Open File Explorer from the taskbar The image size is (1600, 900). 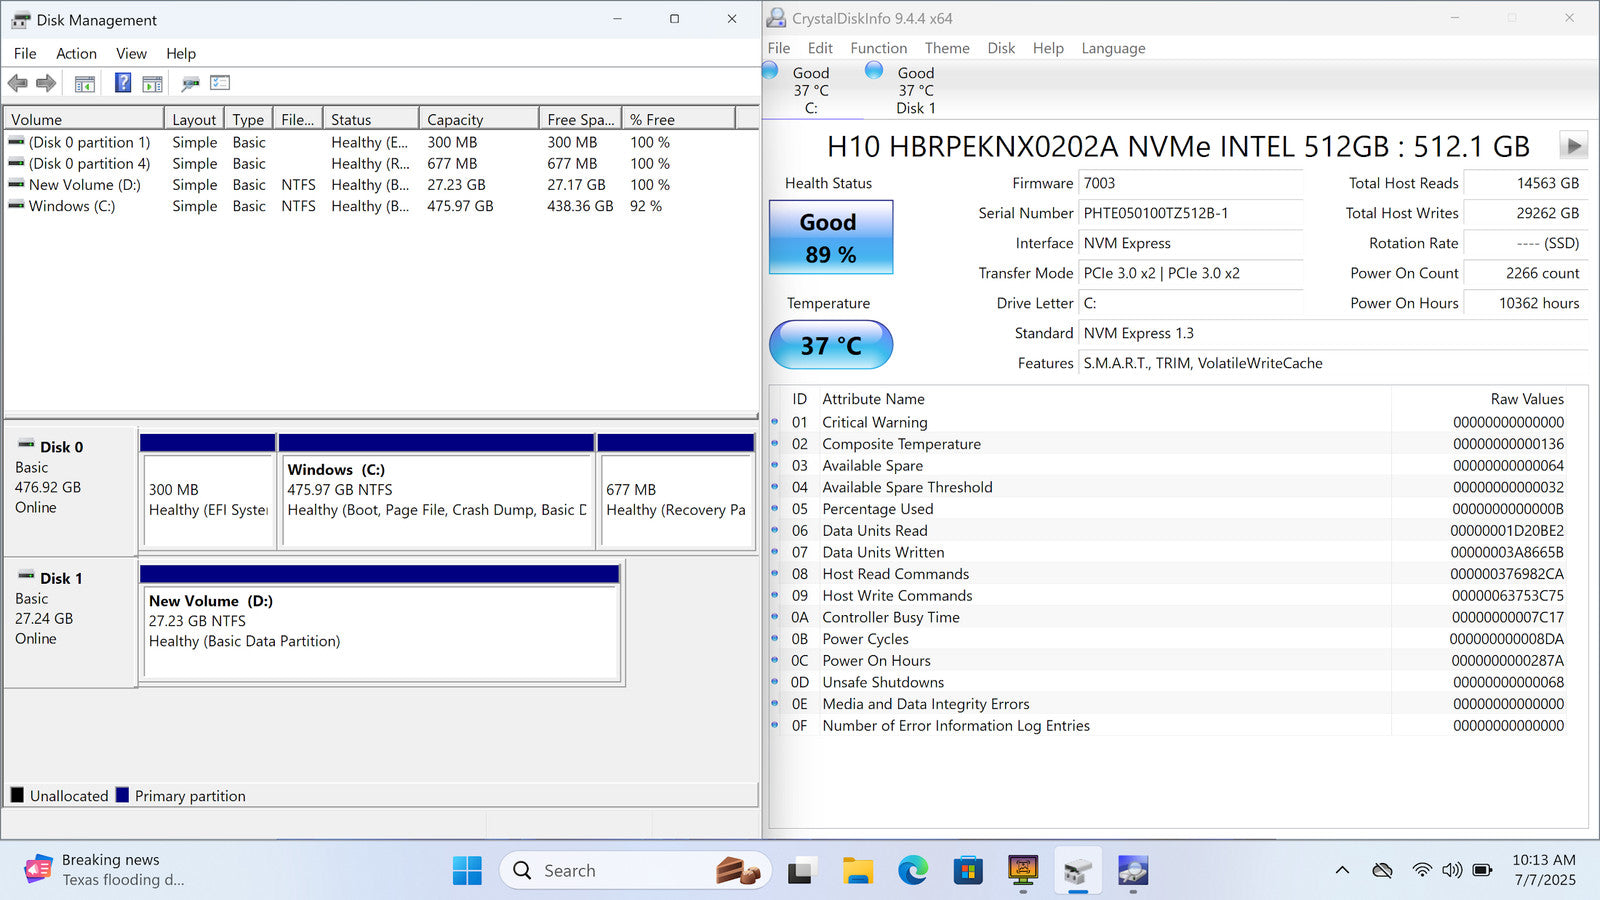point(857,871)
